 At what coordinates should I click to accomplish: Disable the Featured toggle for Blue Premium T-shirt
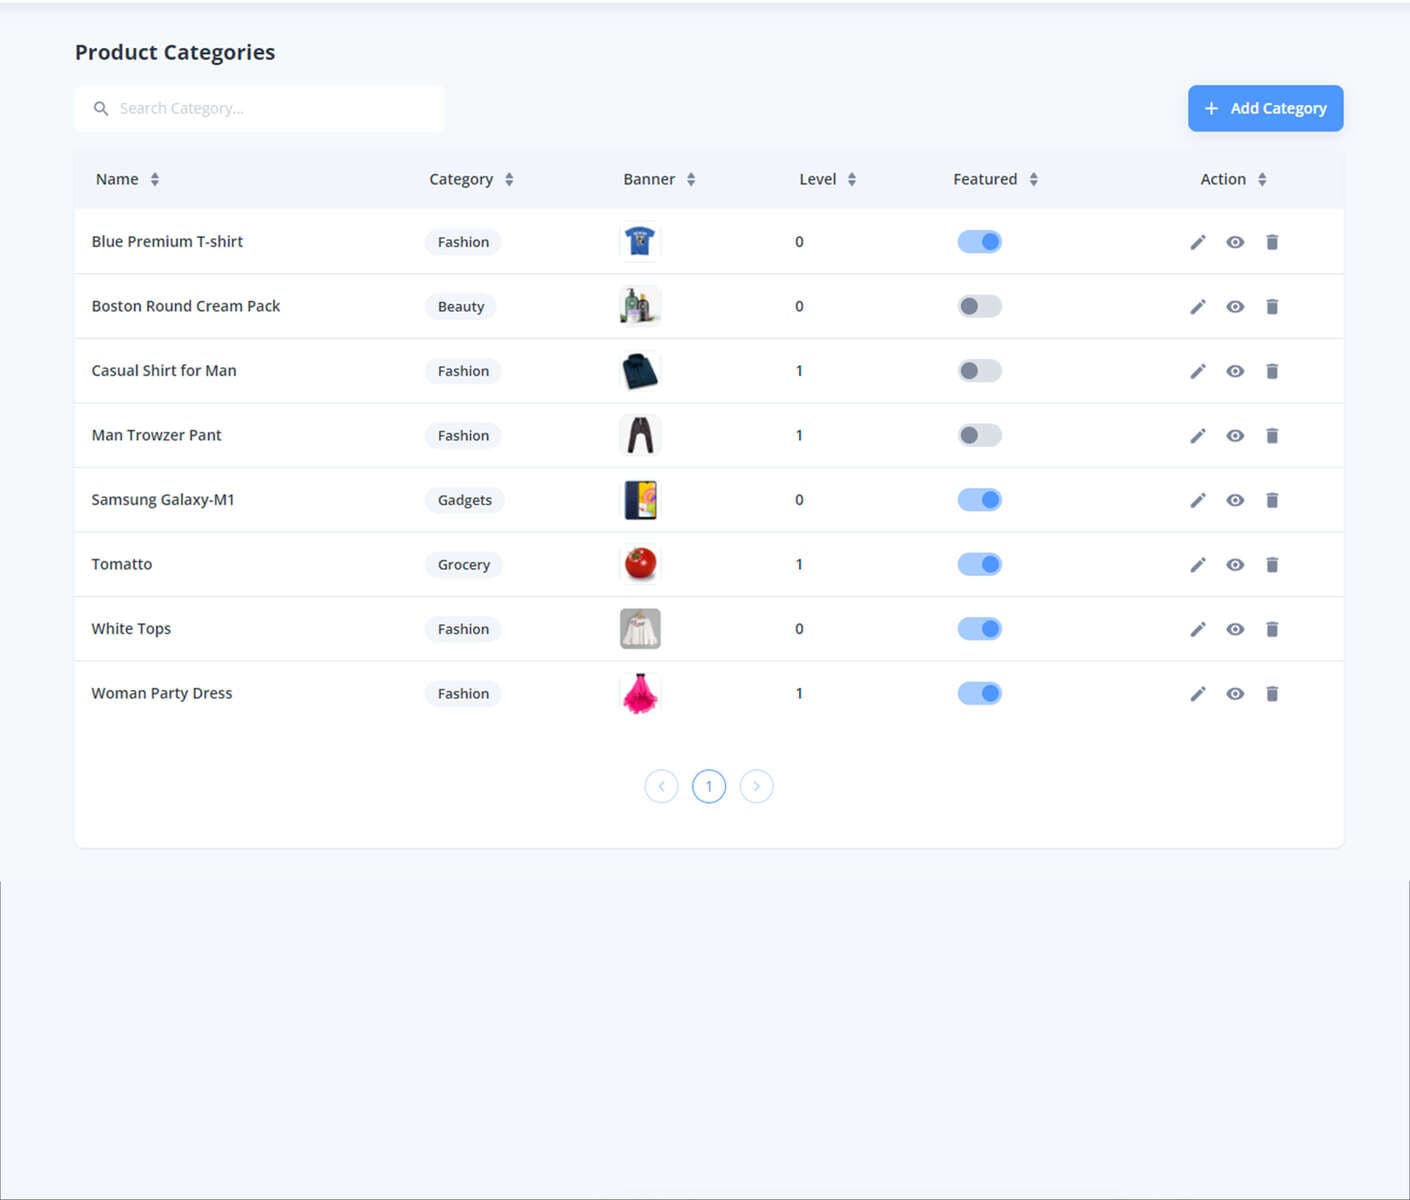(979, 241)
